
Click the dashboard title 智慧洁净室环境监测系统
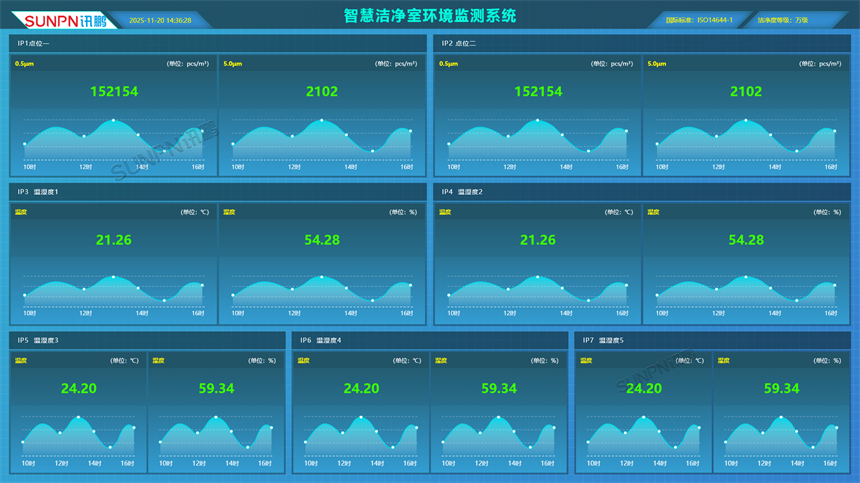(430, 15)
